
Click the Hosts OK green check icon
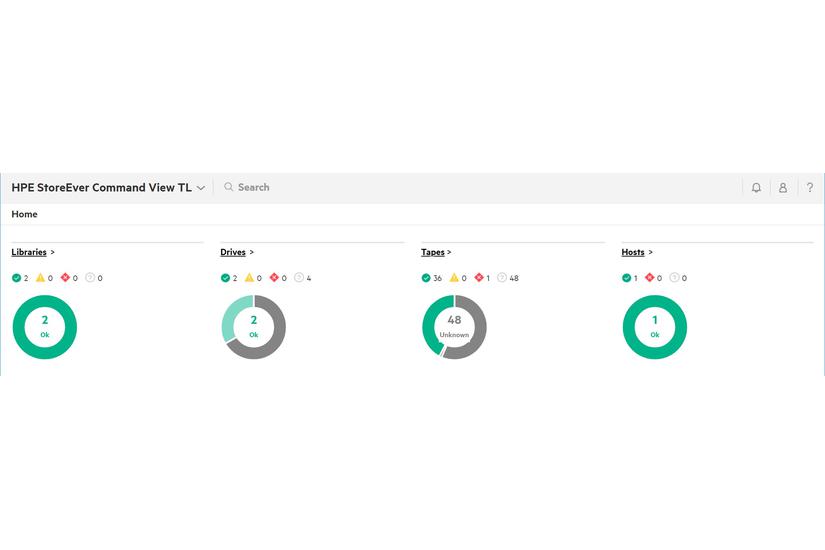point(626,278)
